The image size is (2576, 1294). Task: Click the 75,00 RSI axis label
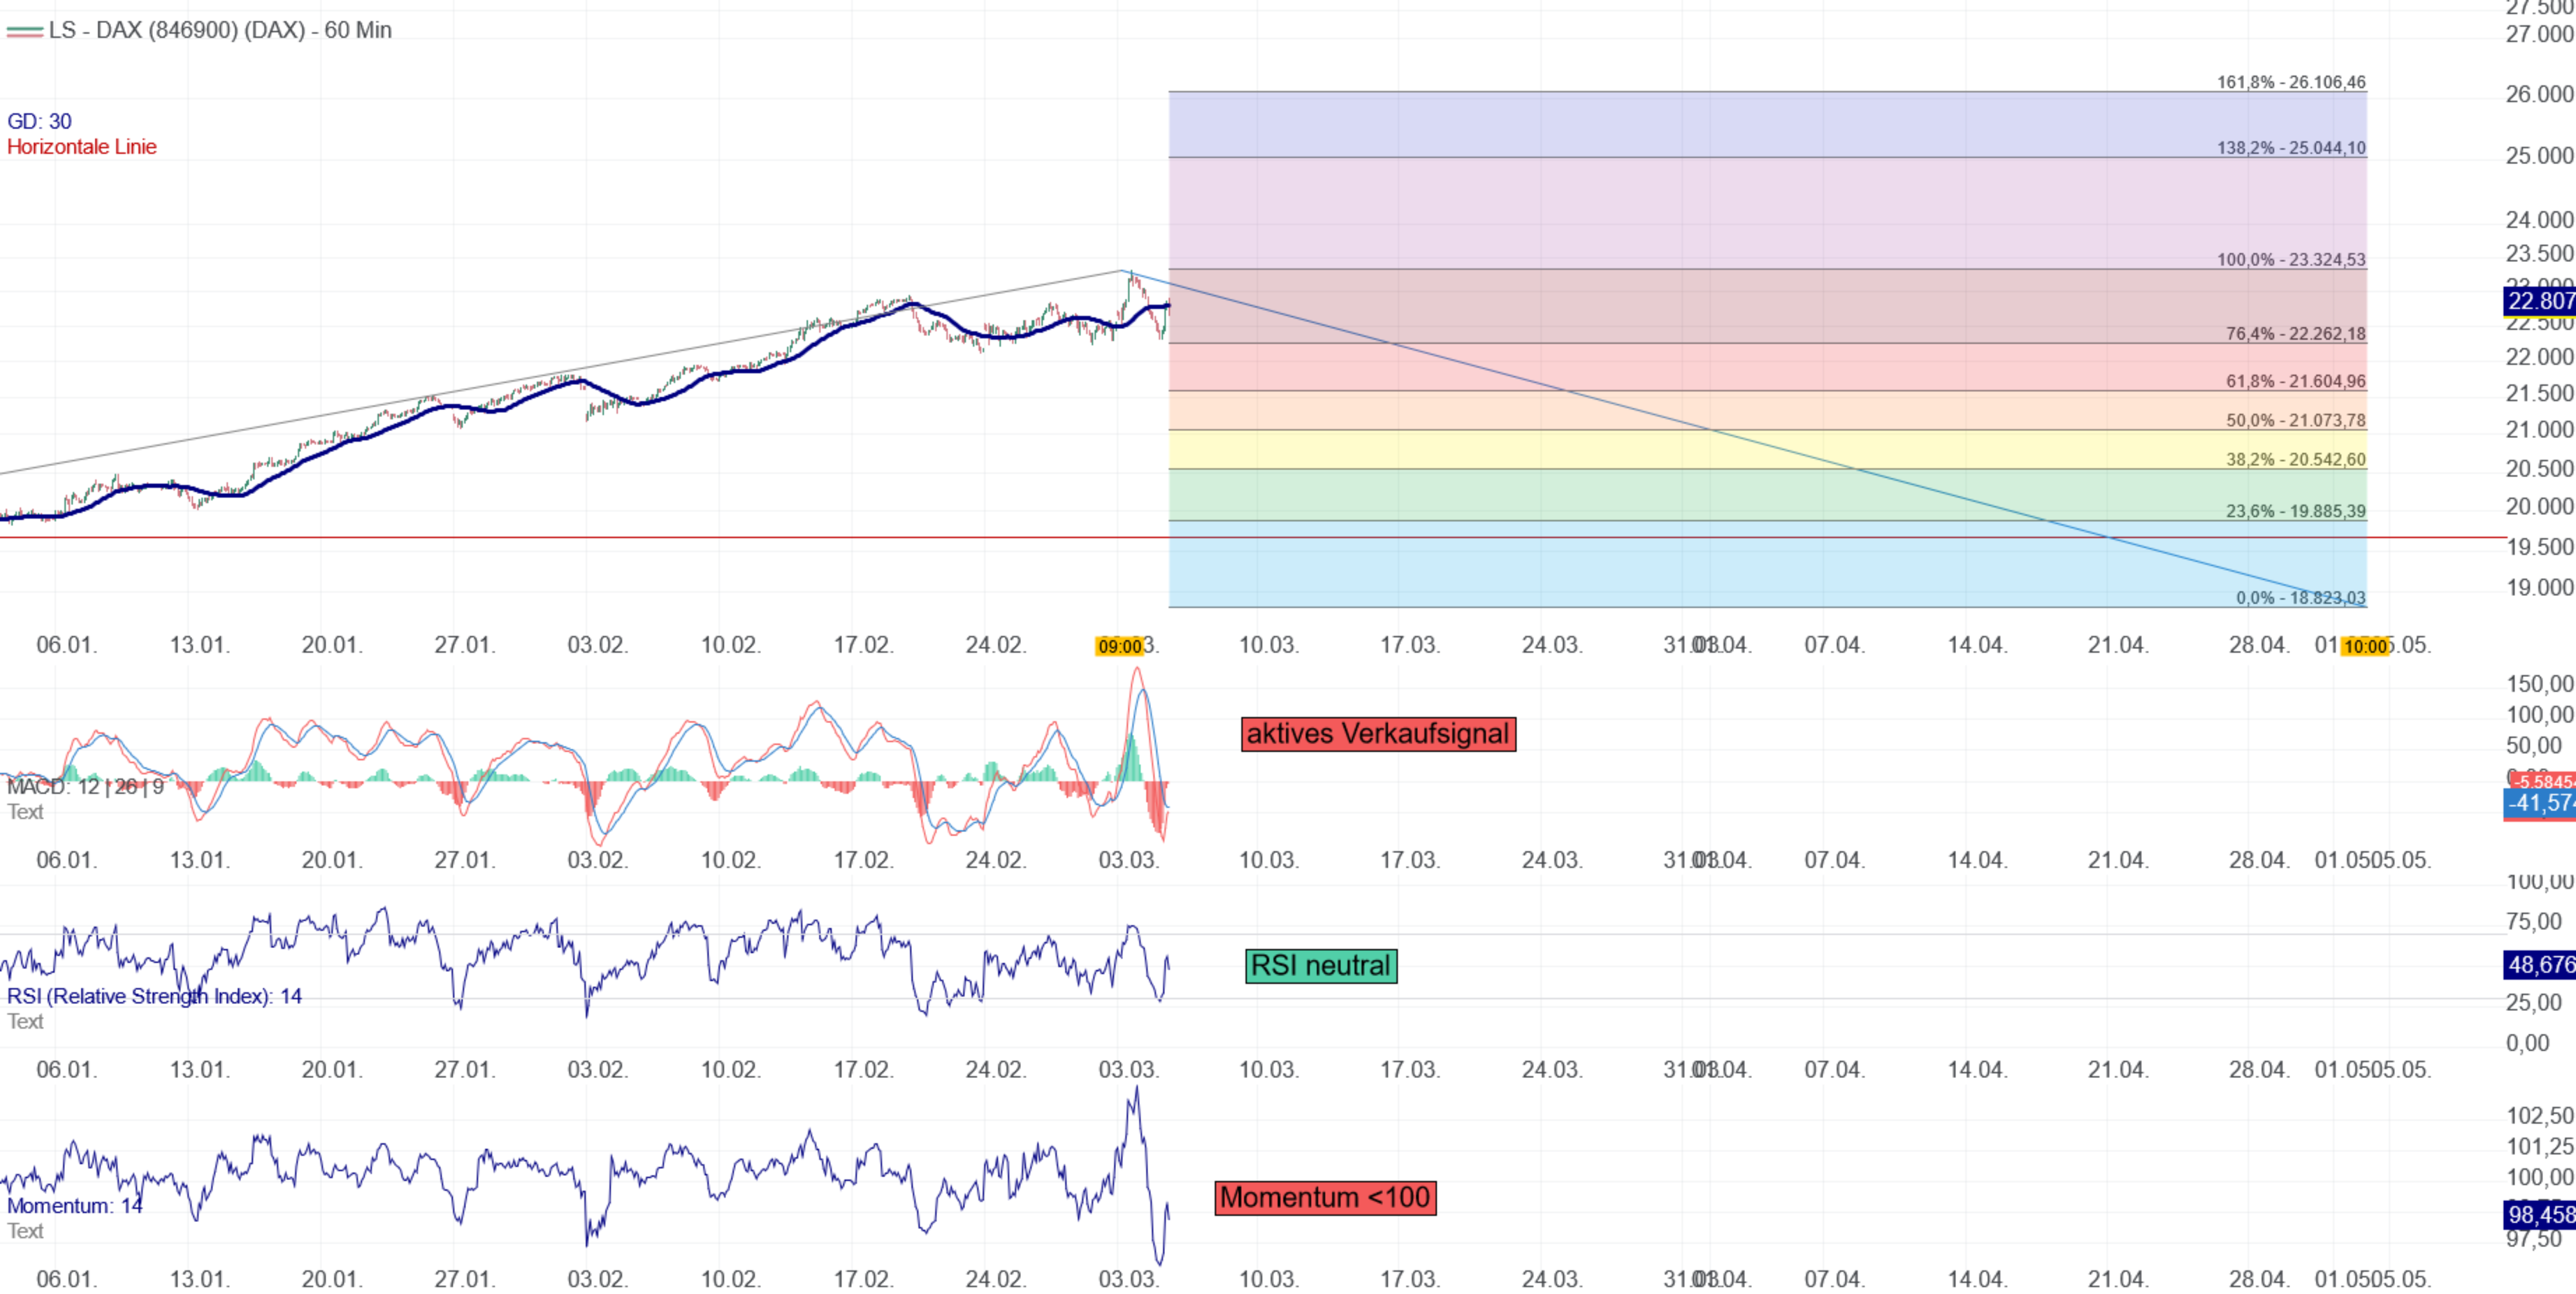(x=2533, y=921)
